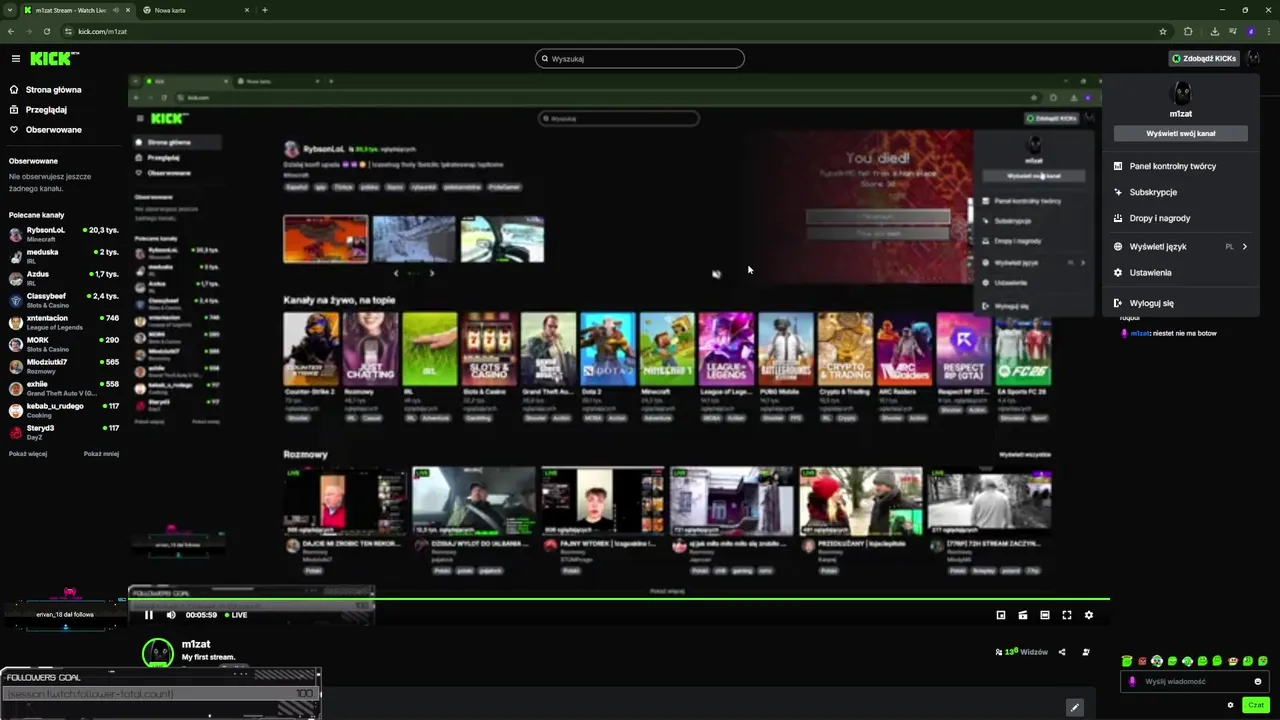This screenshot has height=720, width=1280.
Task: Mute the stream volume icon
Action: click(171, 615)
